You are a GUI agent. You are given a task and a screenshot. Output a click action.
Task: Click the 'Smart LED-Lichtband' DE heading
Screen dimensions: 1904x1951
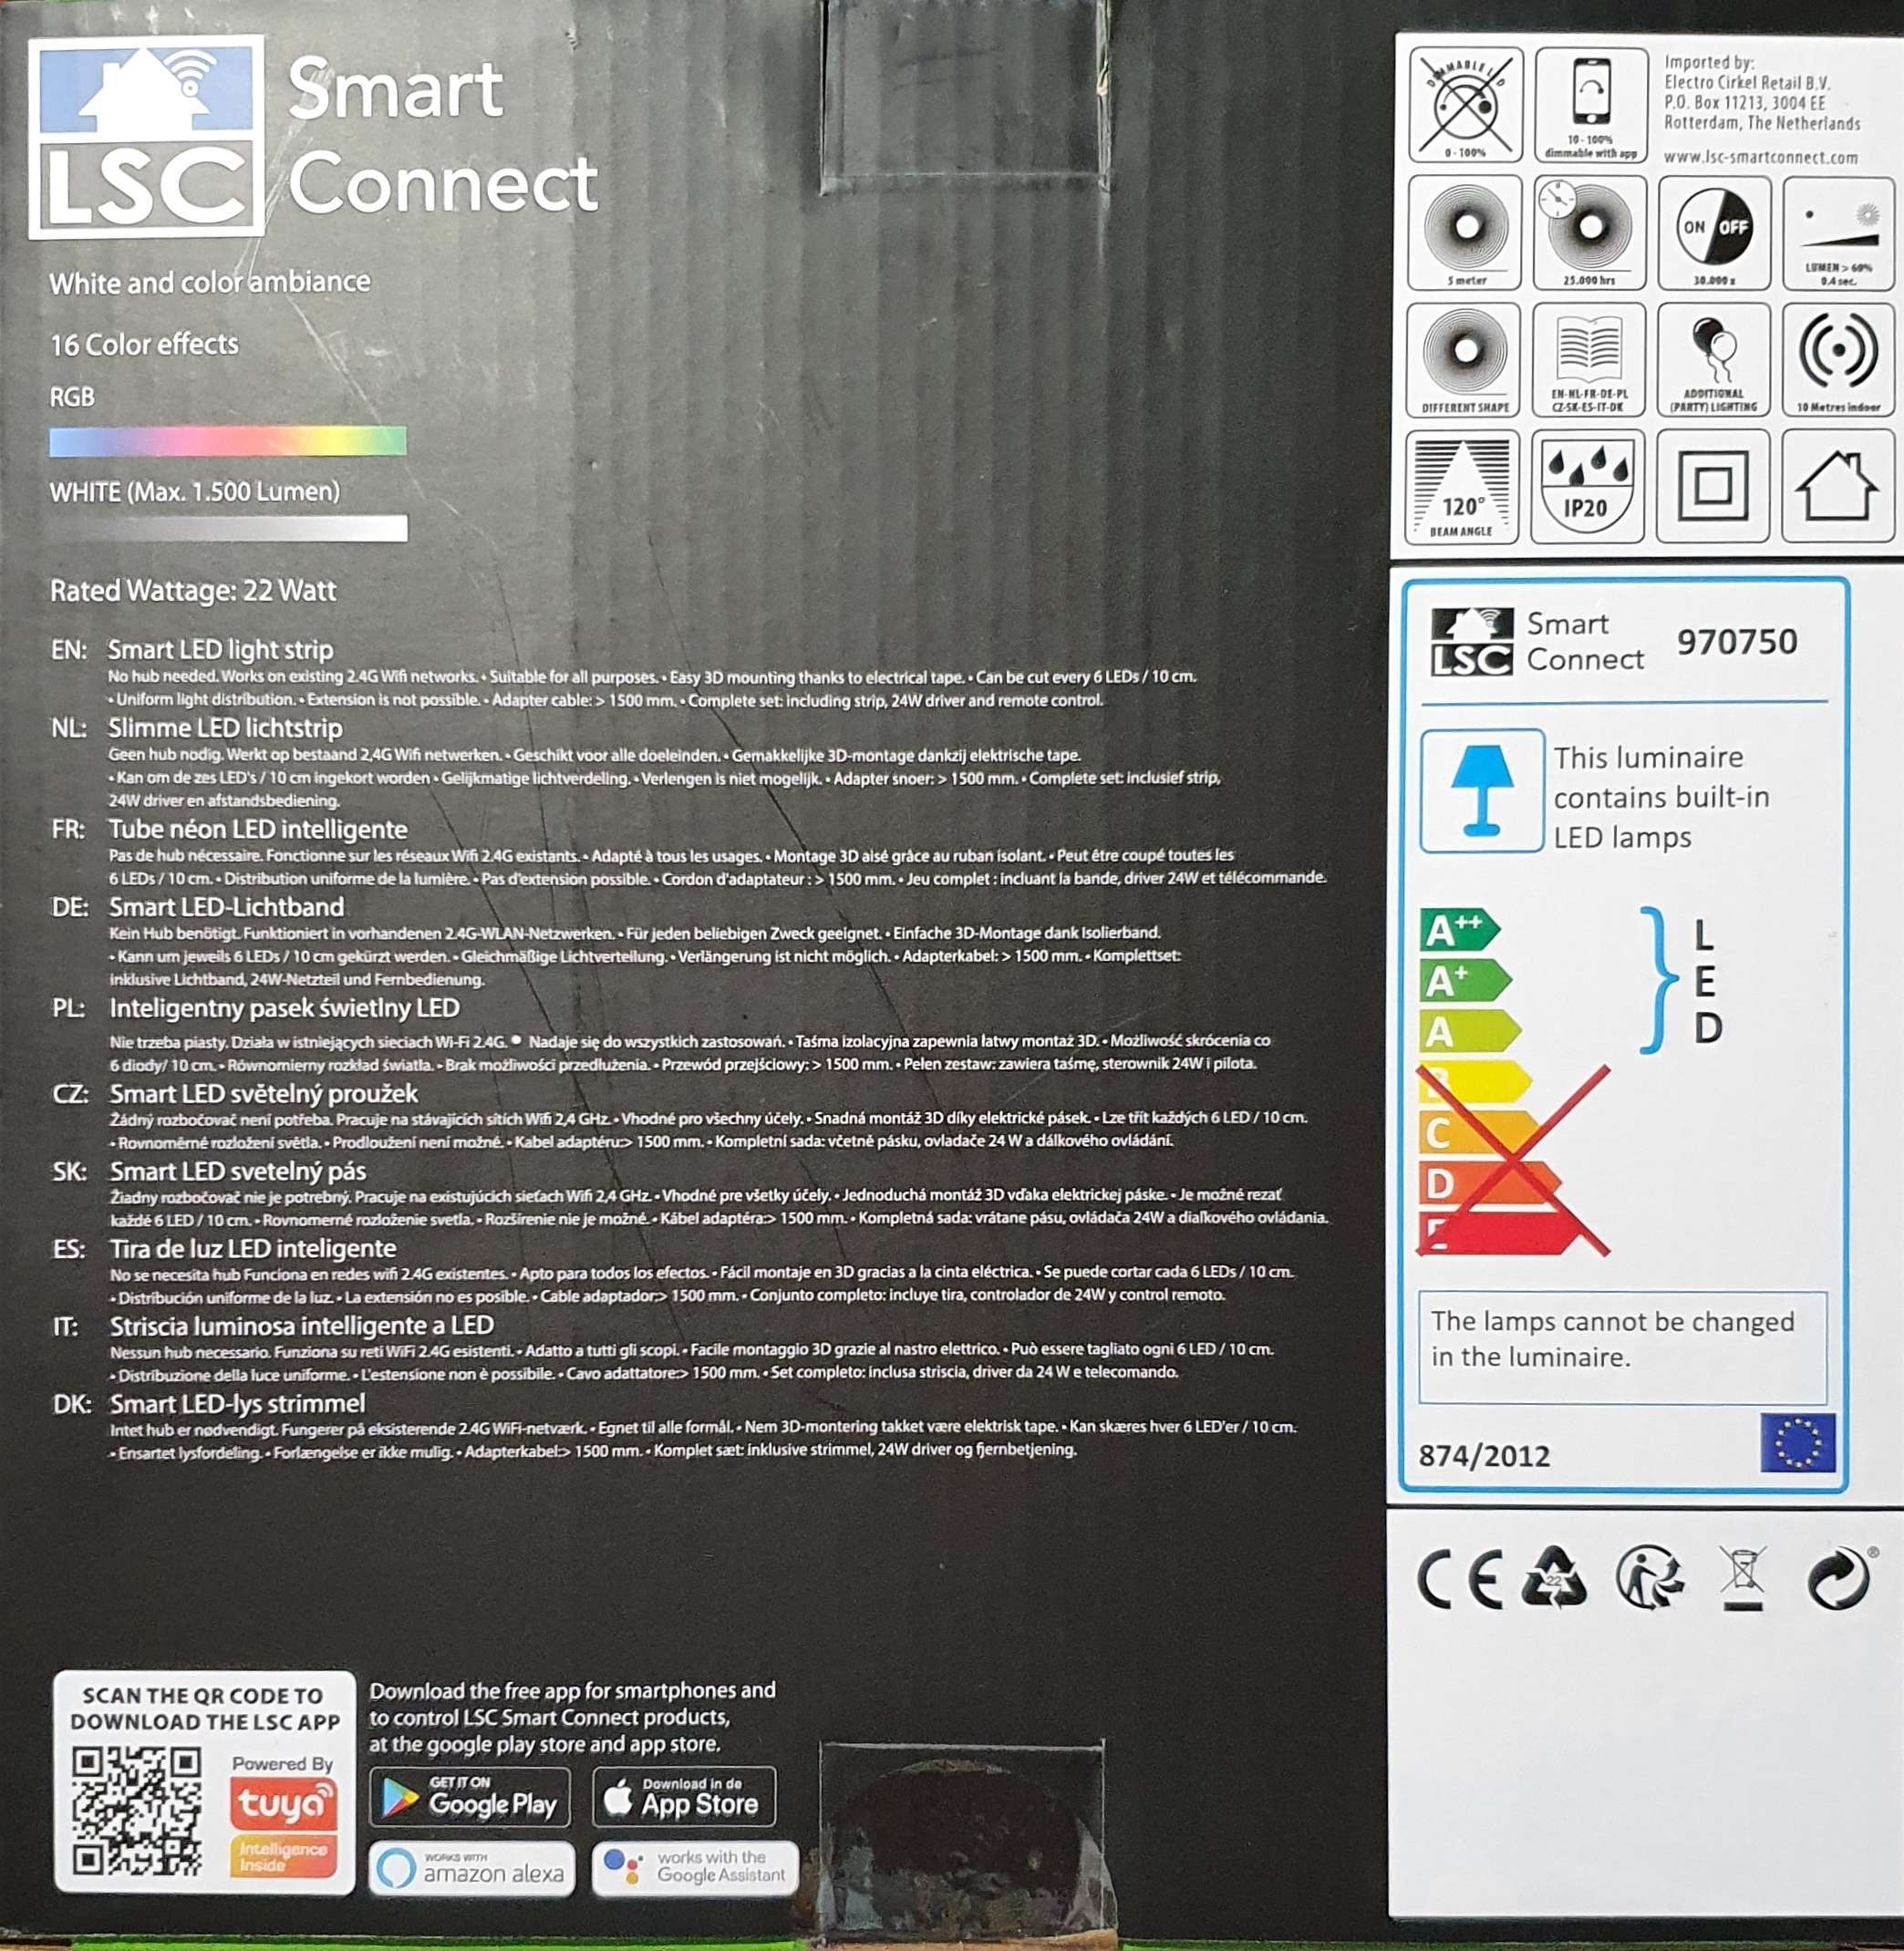(x=226, y=907)
